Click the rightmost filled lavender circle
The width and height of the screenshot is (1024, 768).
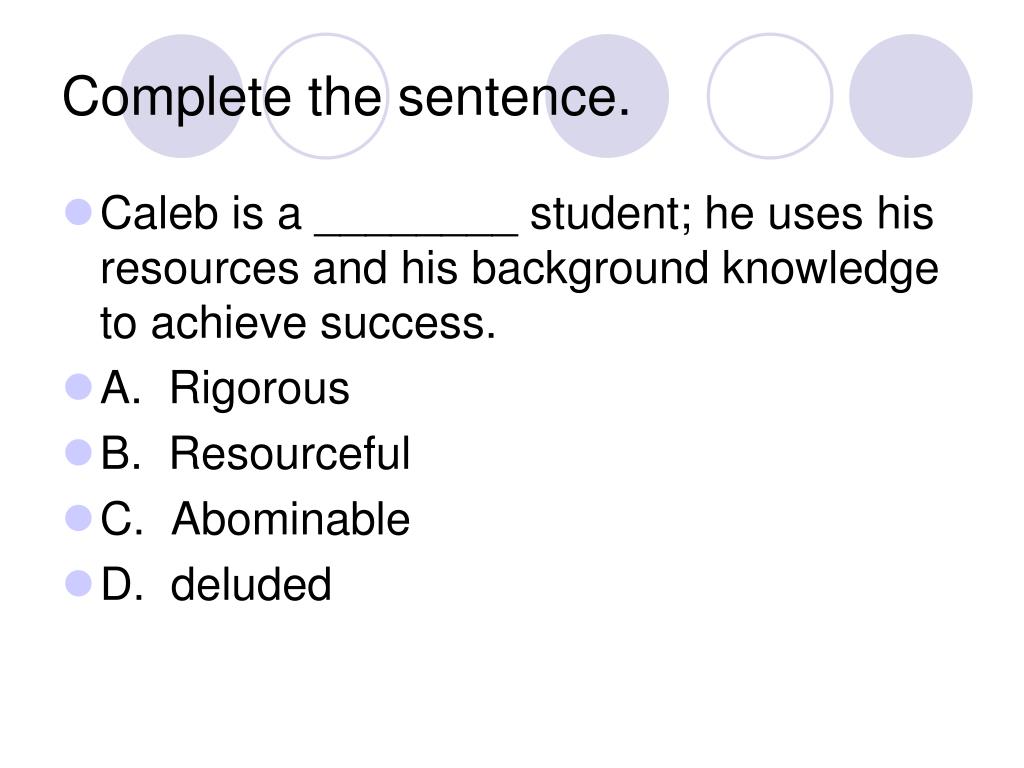tap(910, 96)
